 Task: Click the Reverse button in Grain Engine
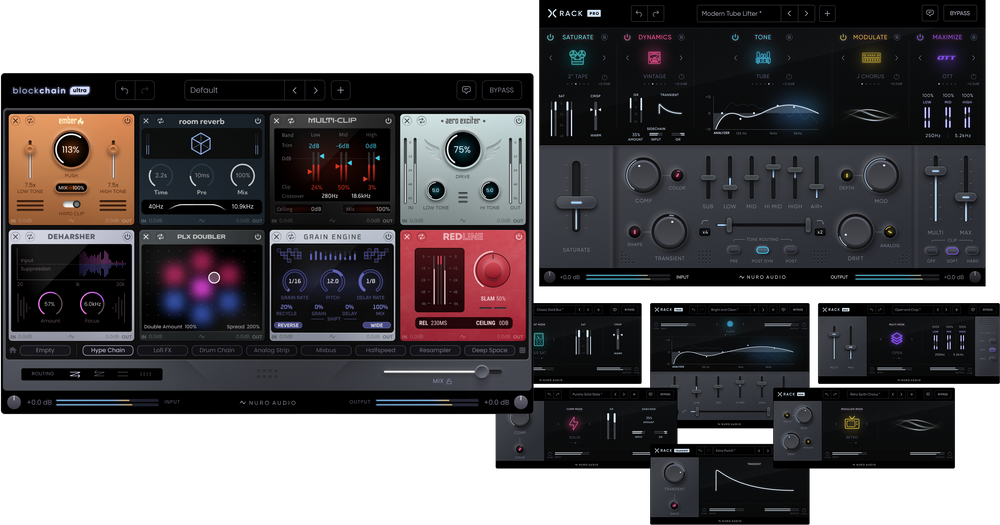pos(289,325)
